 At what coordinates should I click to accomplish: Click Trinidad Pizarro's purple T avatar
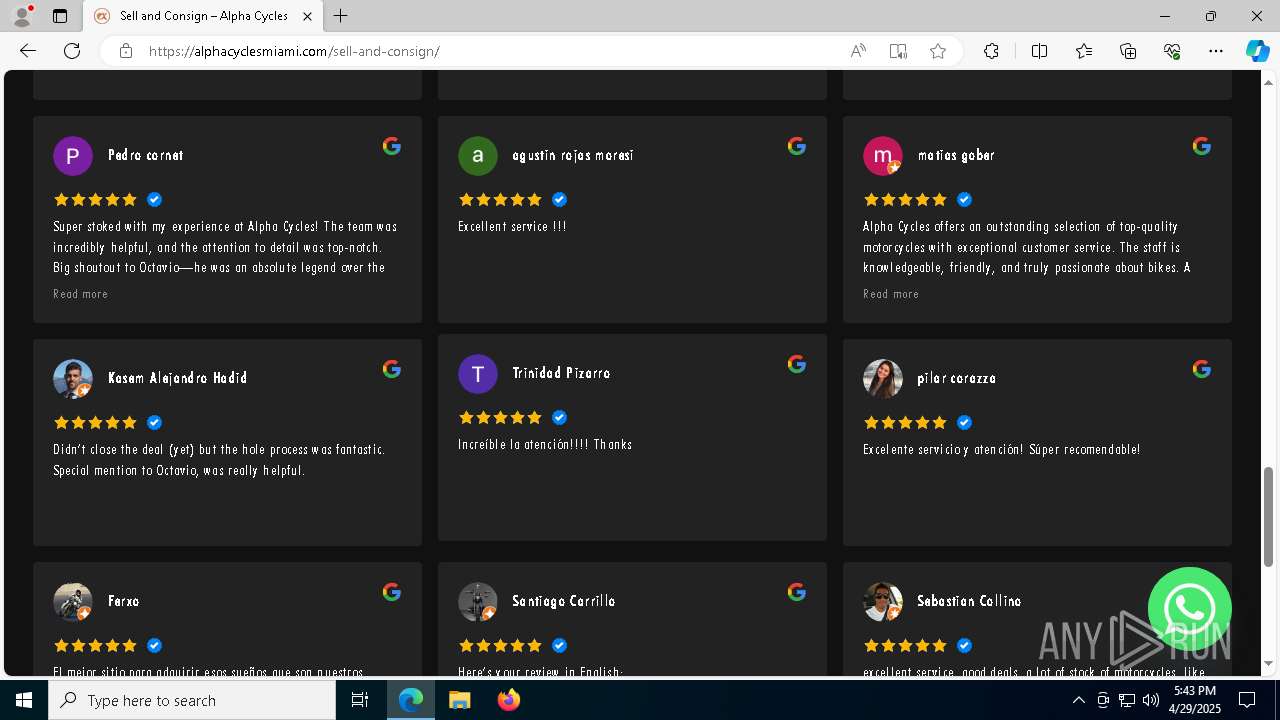[478, 374]
